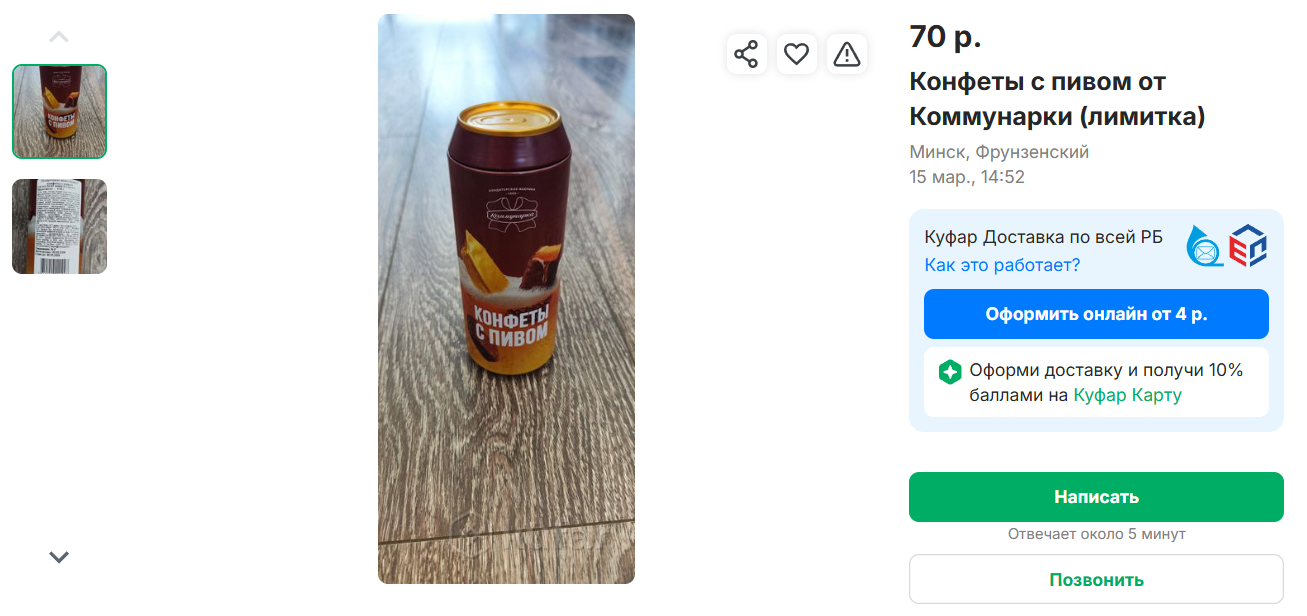Open the "Как это работает?" link
This screenshot has height=616, width=1307.
click(1002, 265)
